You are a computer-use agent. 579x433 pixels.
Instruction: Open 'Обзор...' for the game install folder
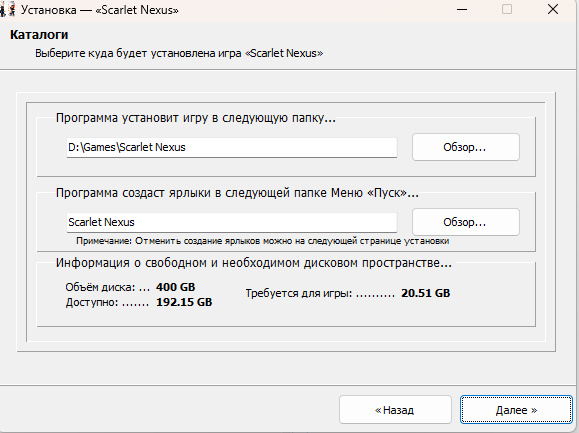466,147
